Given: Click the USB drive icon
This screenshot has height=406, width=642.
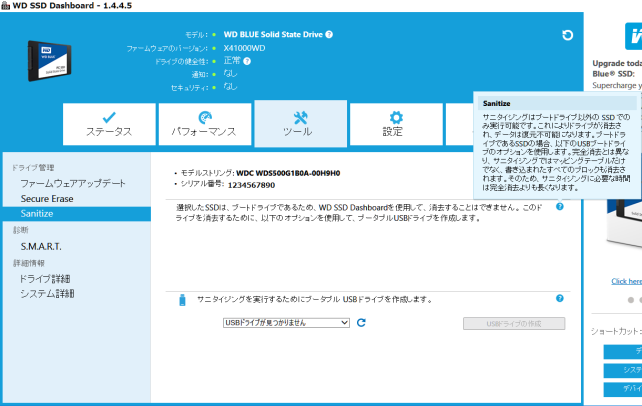Looking at the screenshot, I should click(182, 300).
